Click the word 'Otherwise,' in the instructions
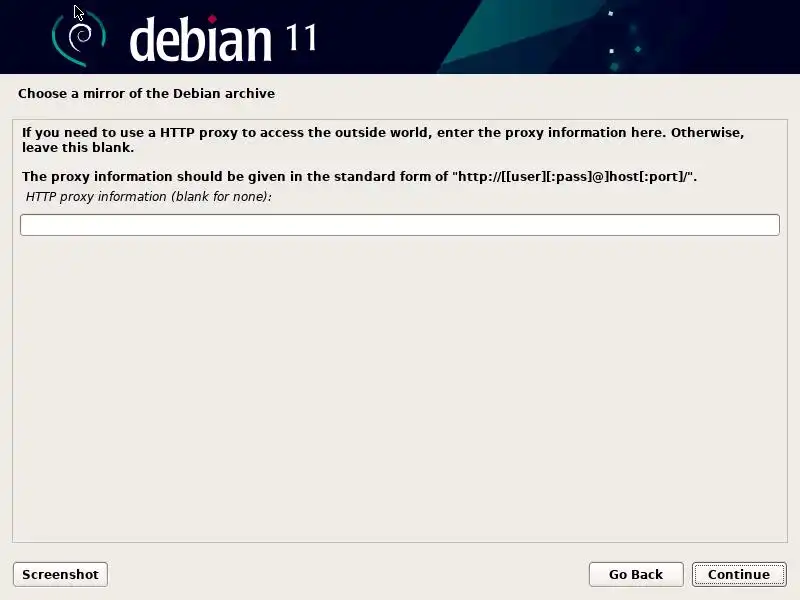 click(707, 133)
